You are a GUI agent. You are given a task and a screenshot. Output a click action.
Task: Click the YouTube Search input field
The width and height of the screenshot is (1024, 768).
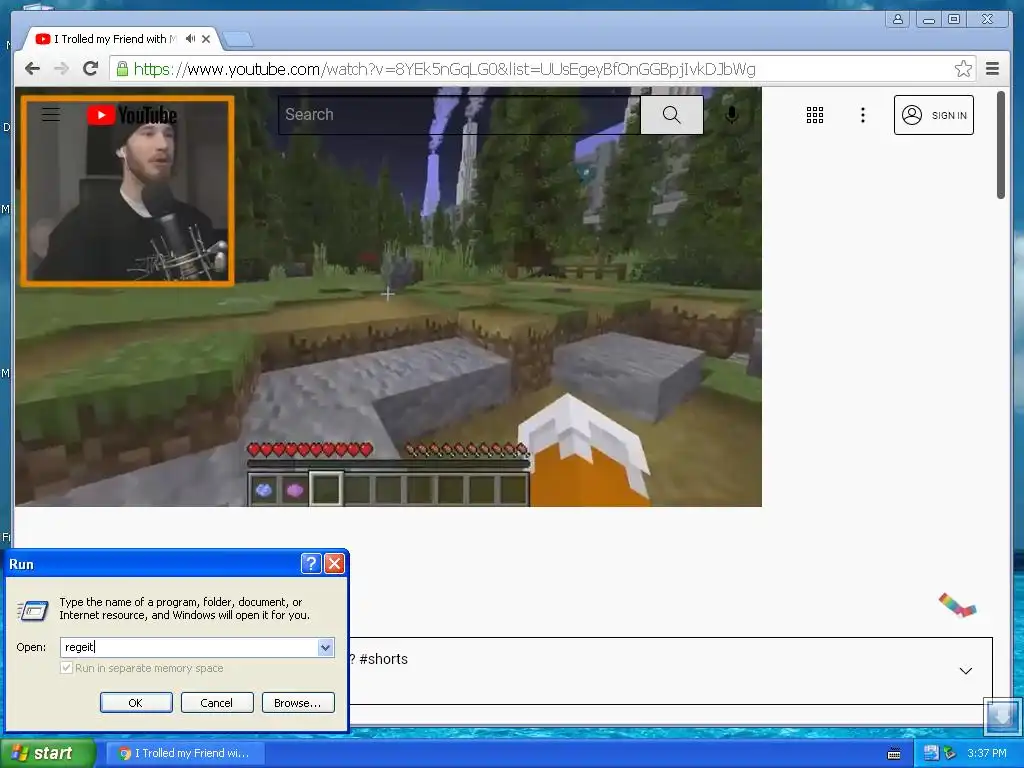pos(459,115)
